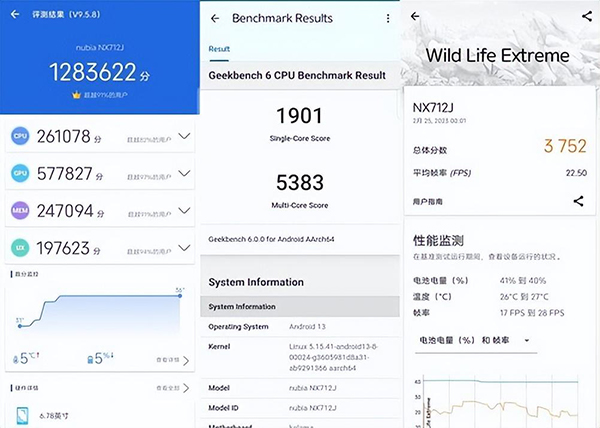
Task: Tap share icon beside 用户指南
Action: (578, 201)
